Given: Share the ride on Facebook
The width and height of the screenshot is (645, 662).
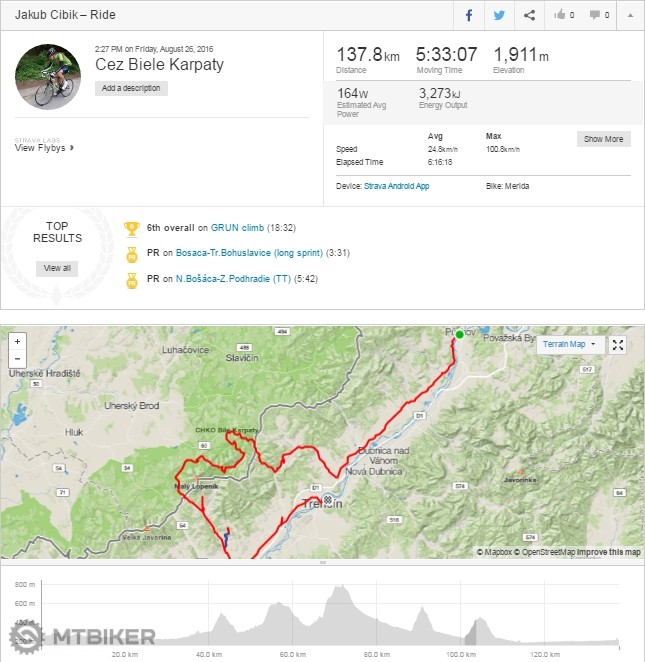Looking at the screenshot, I should [x=468, y=15].
